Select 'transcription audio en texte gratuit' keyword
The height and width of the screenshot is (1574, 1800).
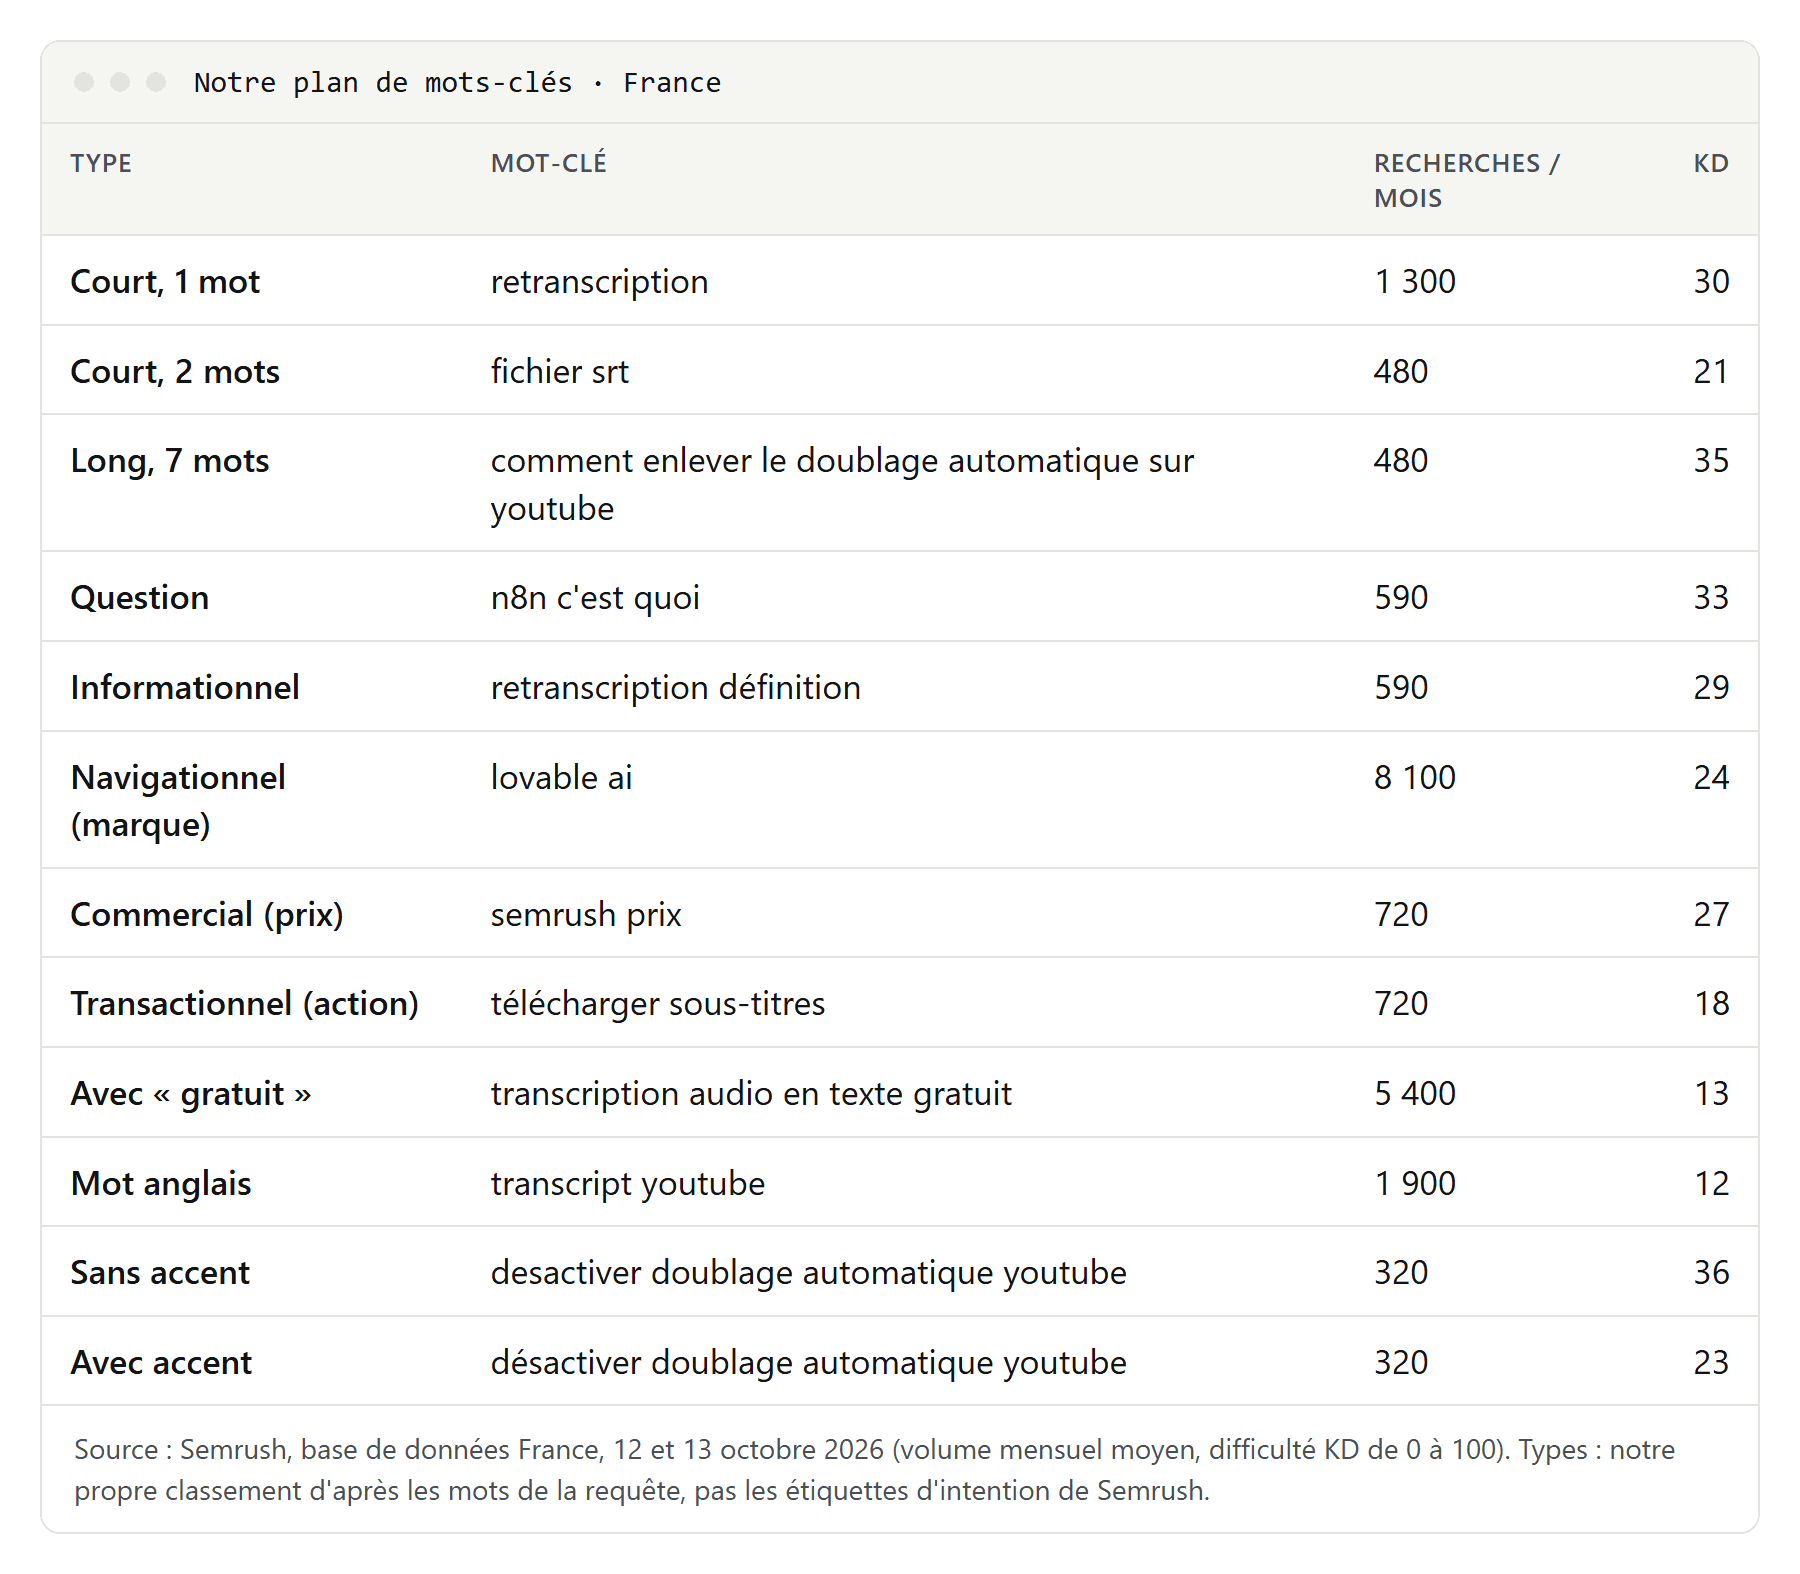click(x=751, y=1093)
